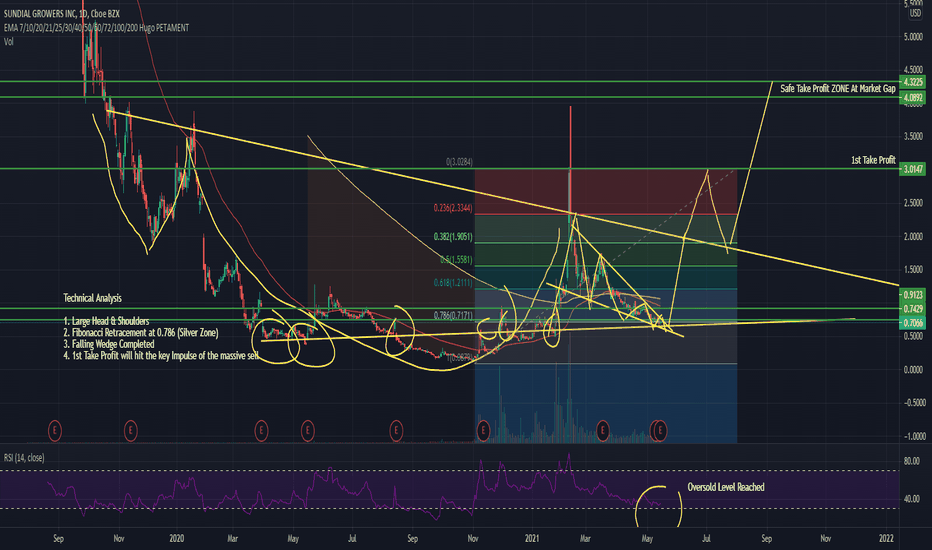Image resolution: width=932 pixels, height=550 pixels.
Task: Select the '1st Take Profit' annotation
Action: tap(873, 160)
